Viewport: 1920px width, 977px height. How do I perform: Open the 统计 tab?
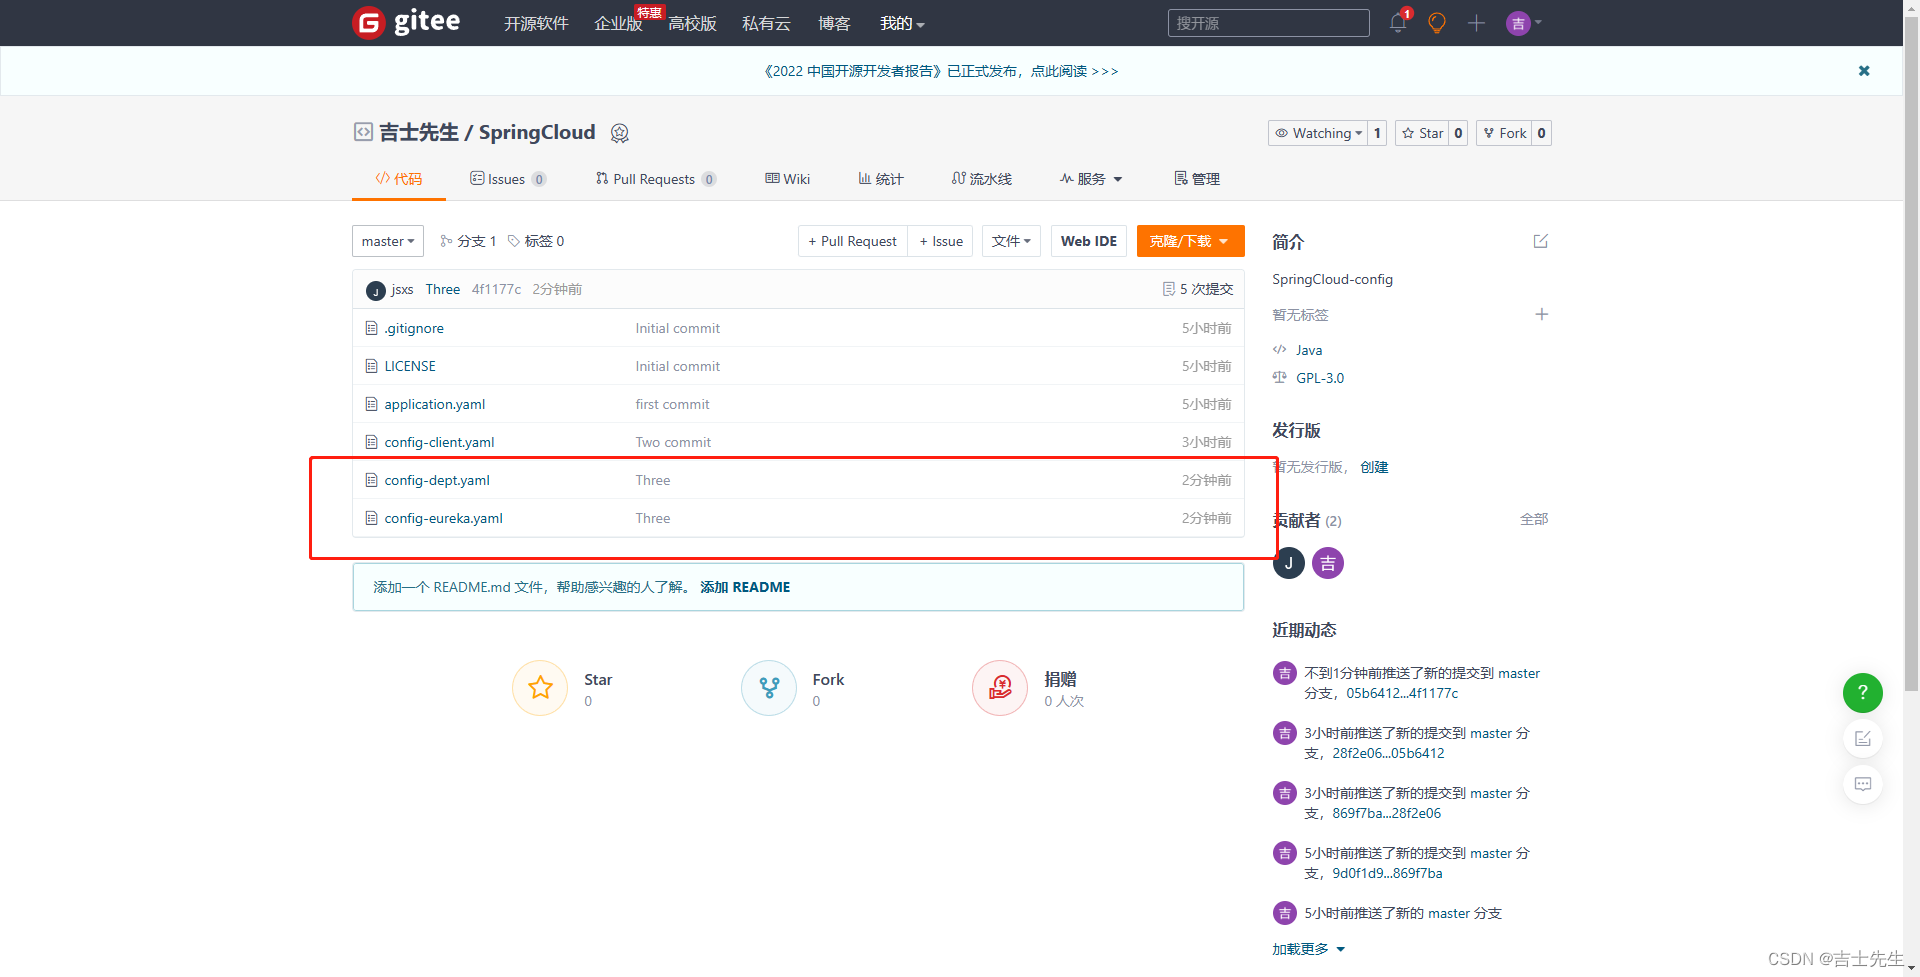tap(881, 179)
